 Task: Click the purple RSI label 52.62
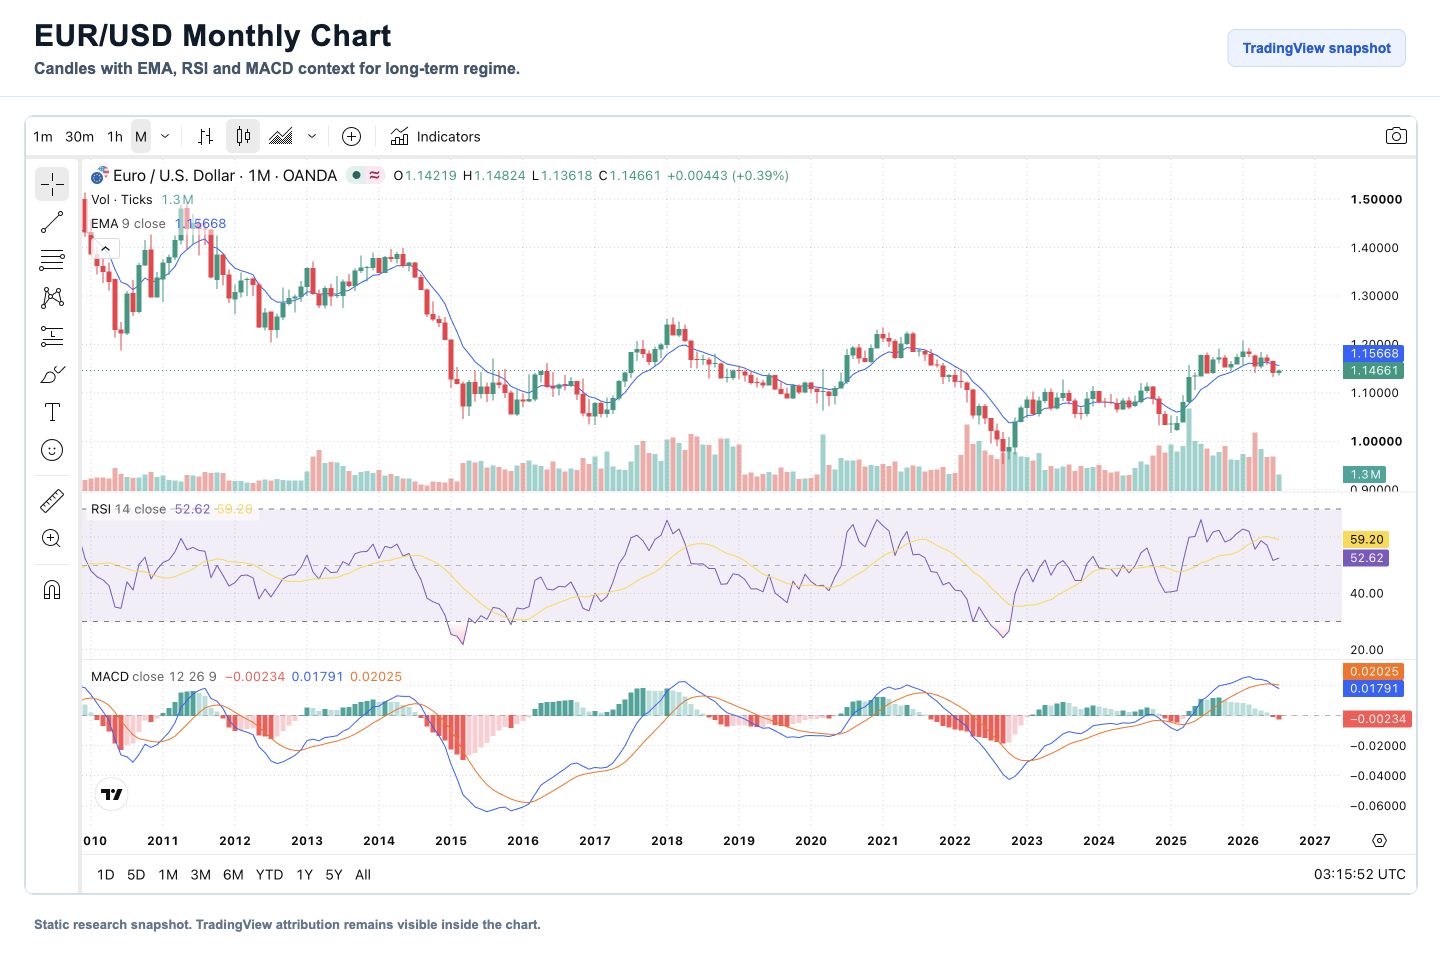[x=1365, y=558]
